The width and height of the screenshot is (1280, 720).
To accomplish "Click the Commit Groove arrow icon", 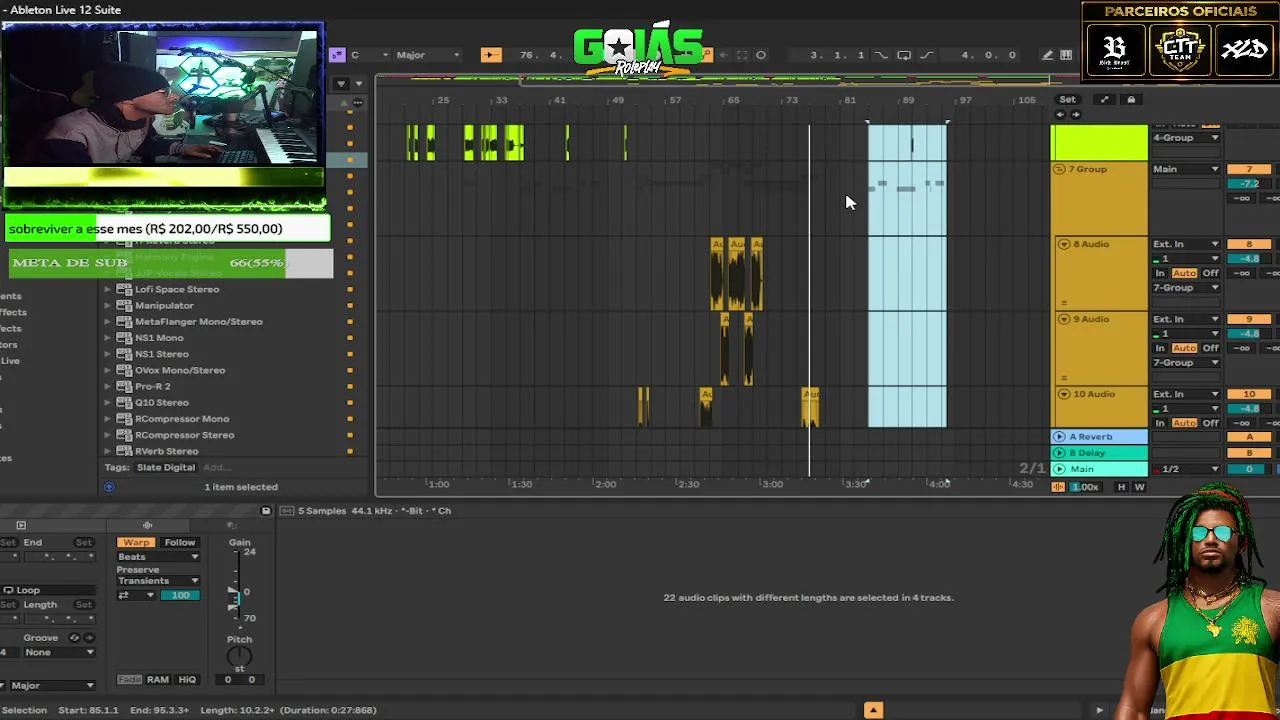I will coord(88,638).
